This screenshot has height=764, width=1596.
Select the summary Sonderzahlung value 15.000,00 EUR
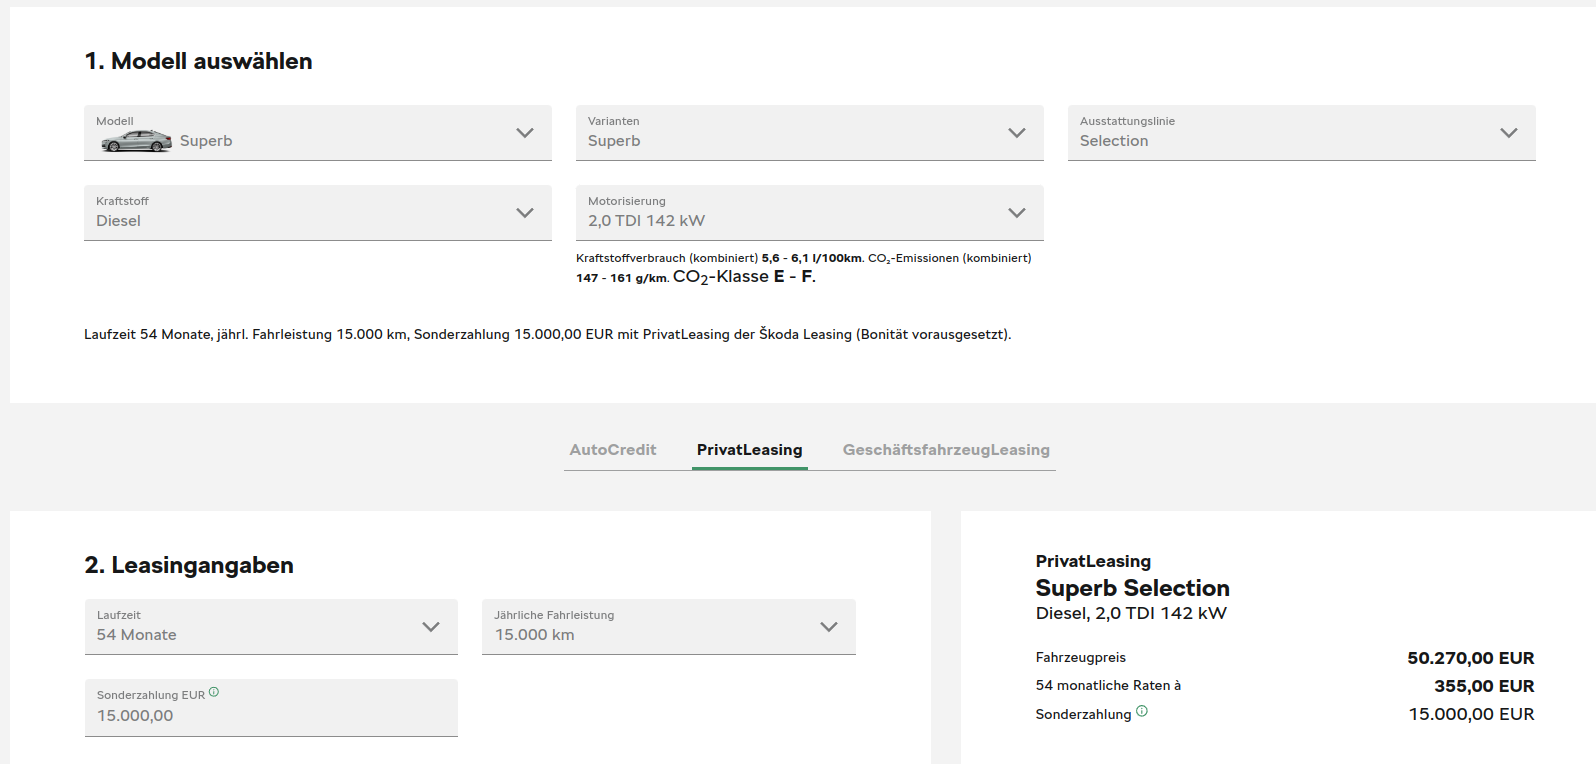1472,714
